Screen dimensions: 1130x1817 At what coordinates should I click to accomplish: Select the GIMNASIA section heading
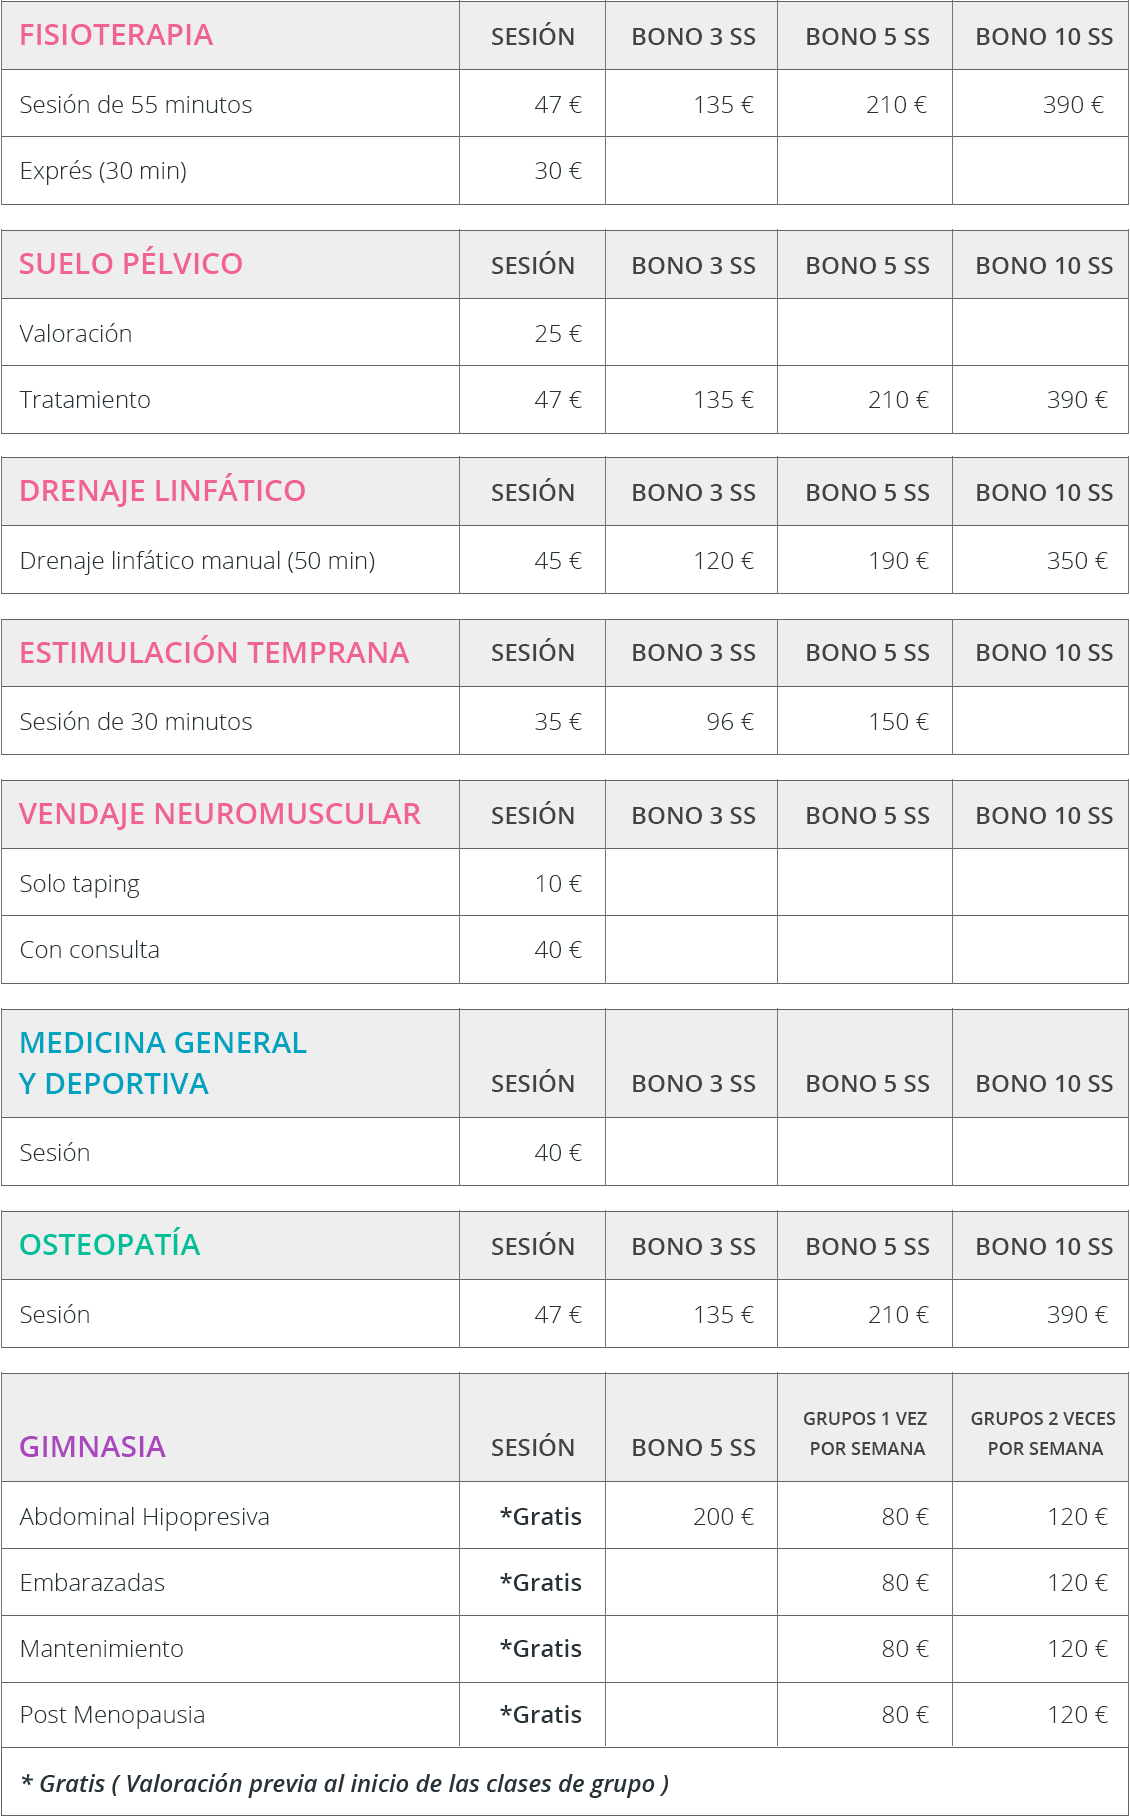[92, 1447]
